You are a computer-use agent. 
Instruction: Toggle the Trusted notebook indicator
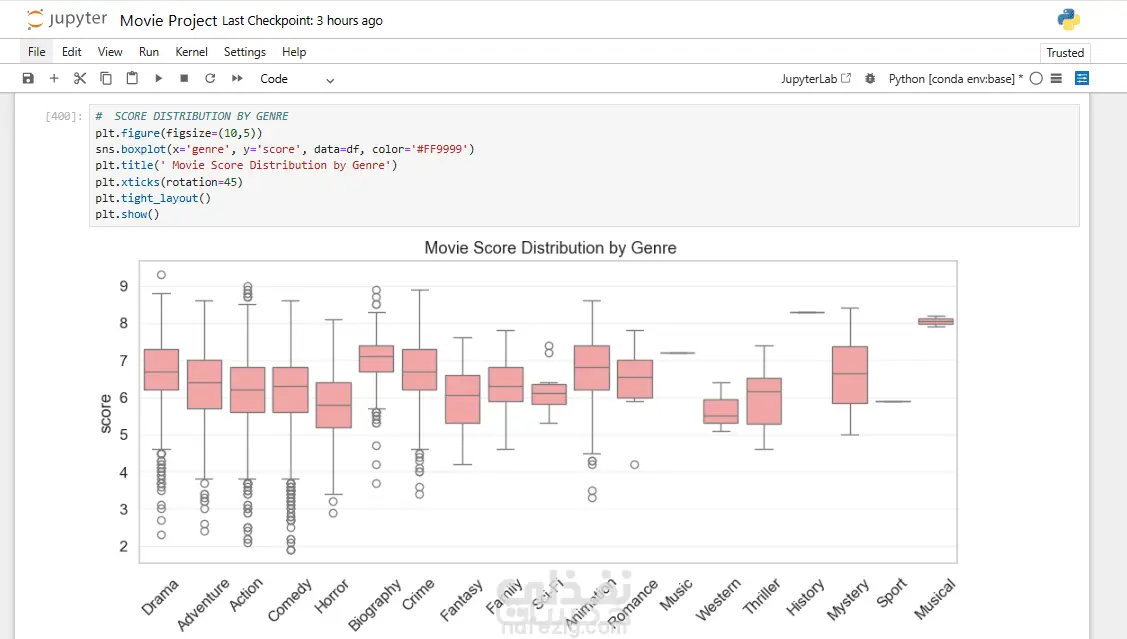[x=1065, y=53]
